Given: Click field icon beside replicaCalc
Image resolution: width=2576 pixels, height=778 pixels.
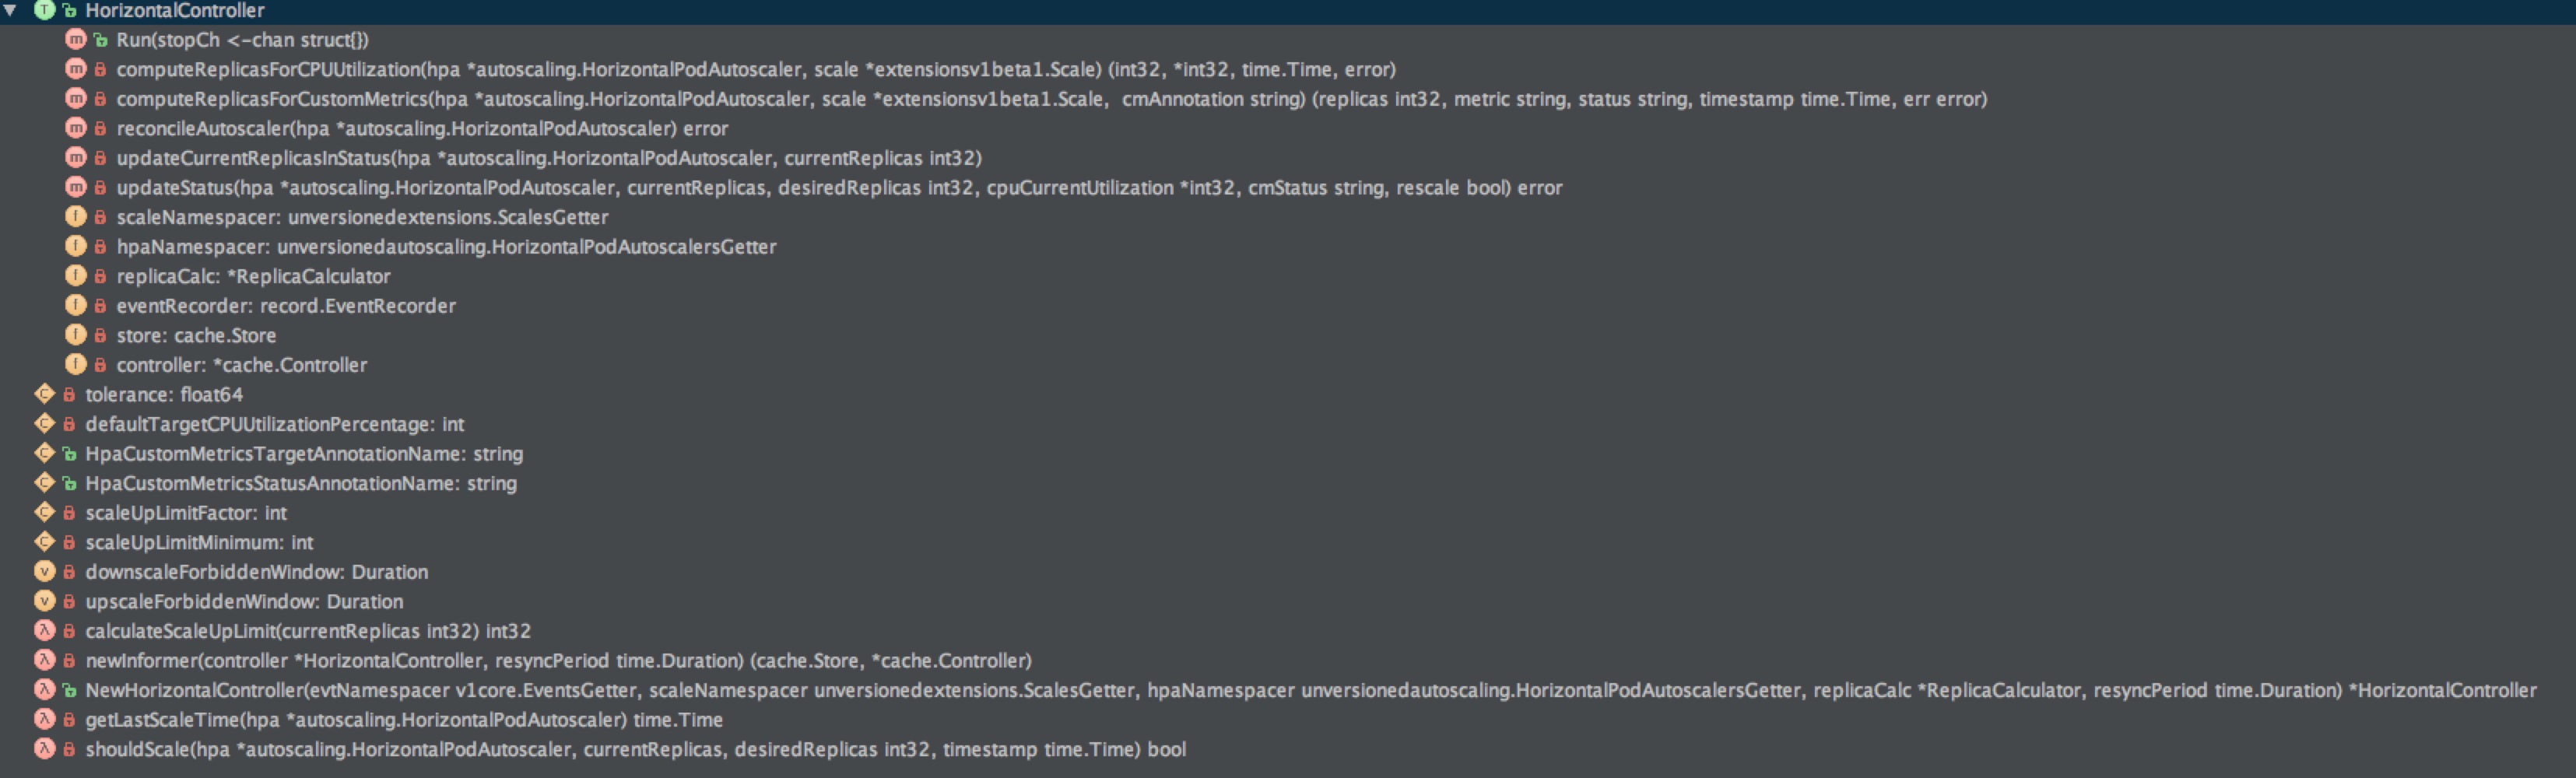Looking at the screenshot, I should pyautogui.click(x=76, y=276).
